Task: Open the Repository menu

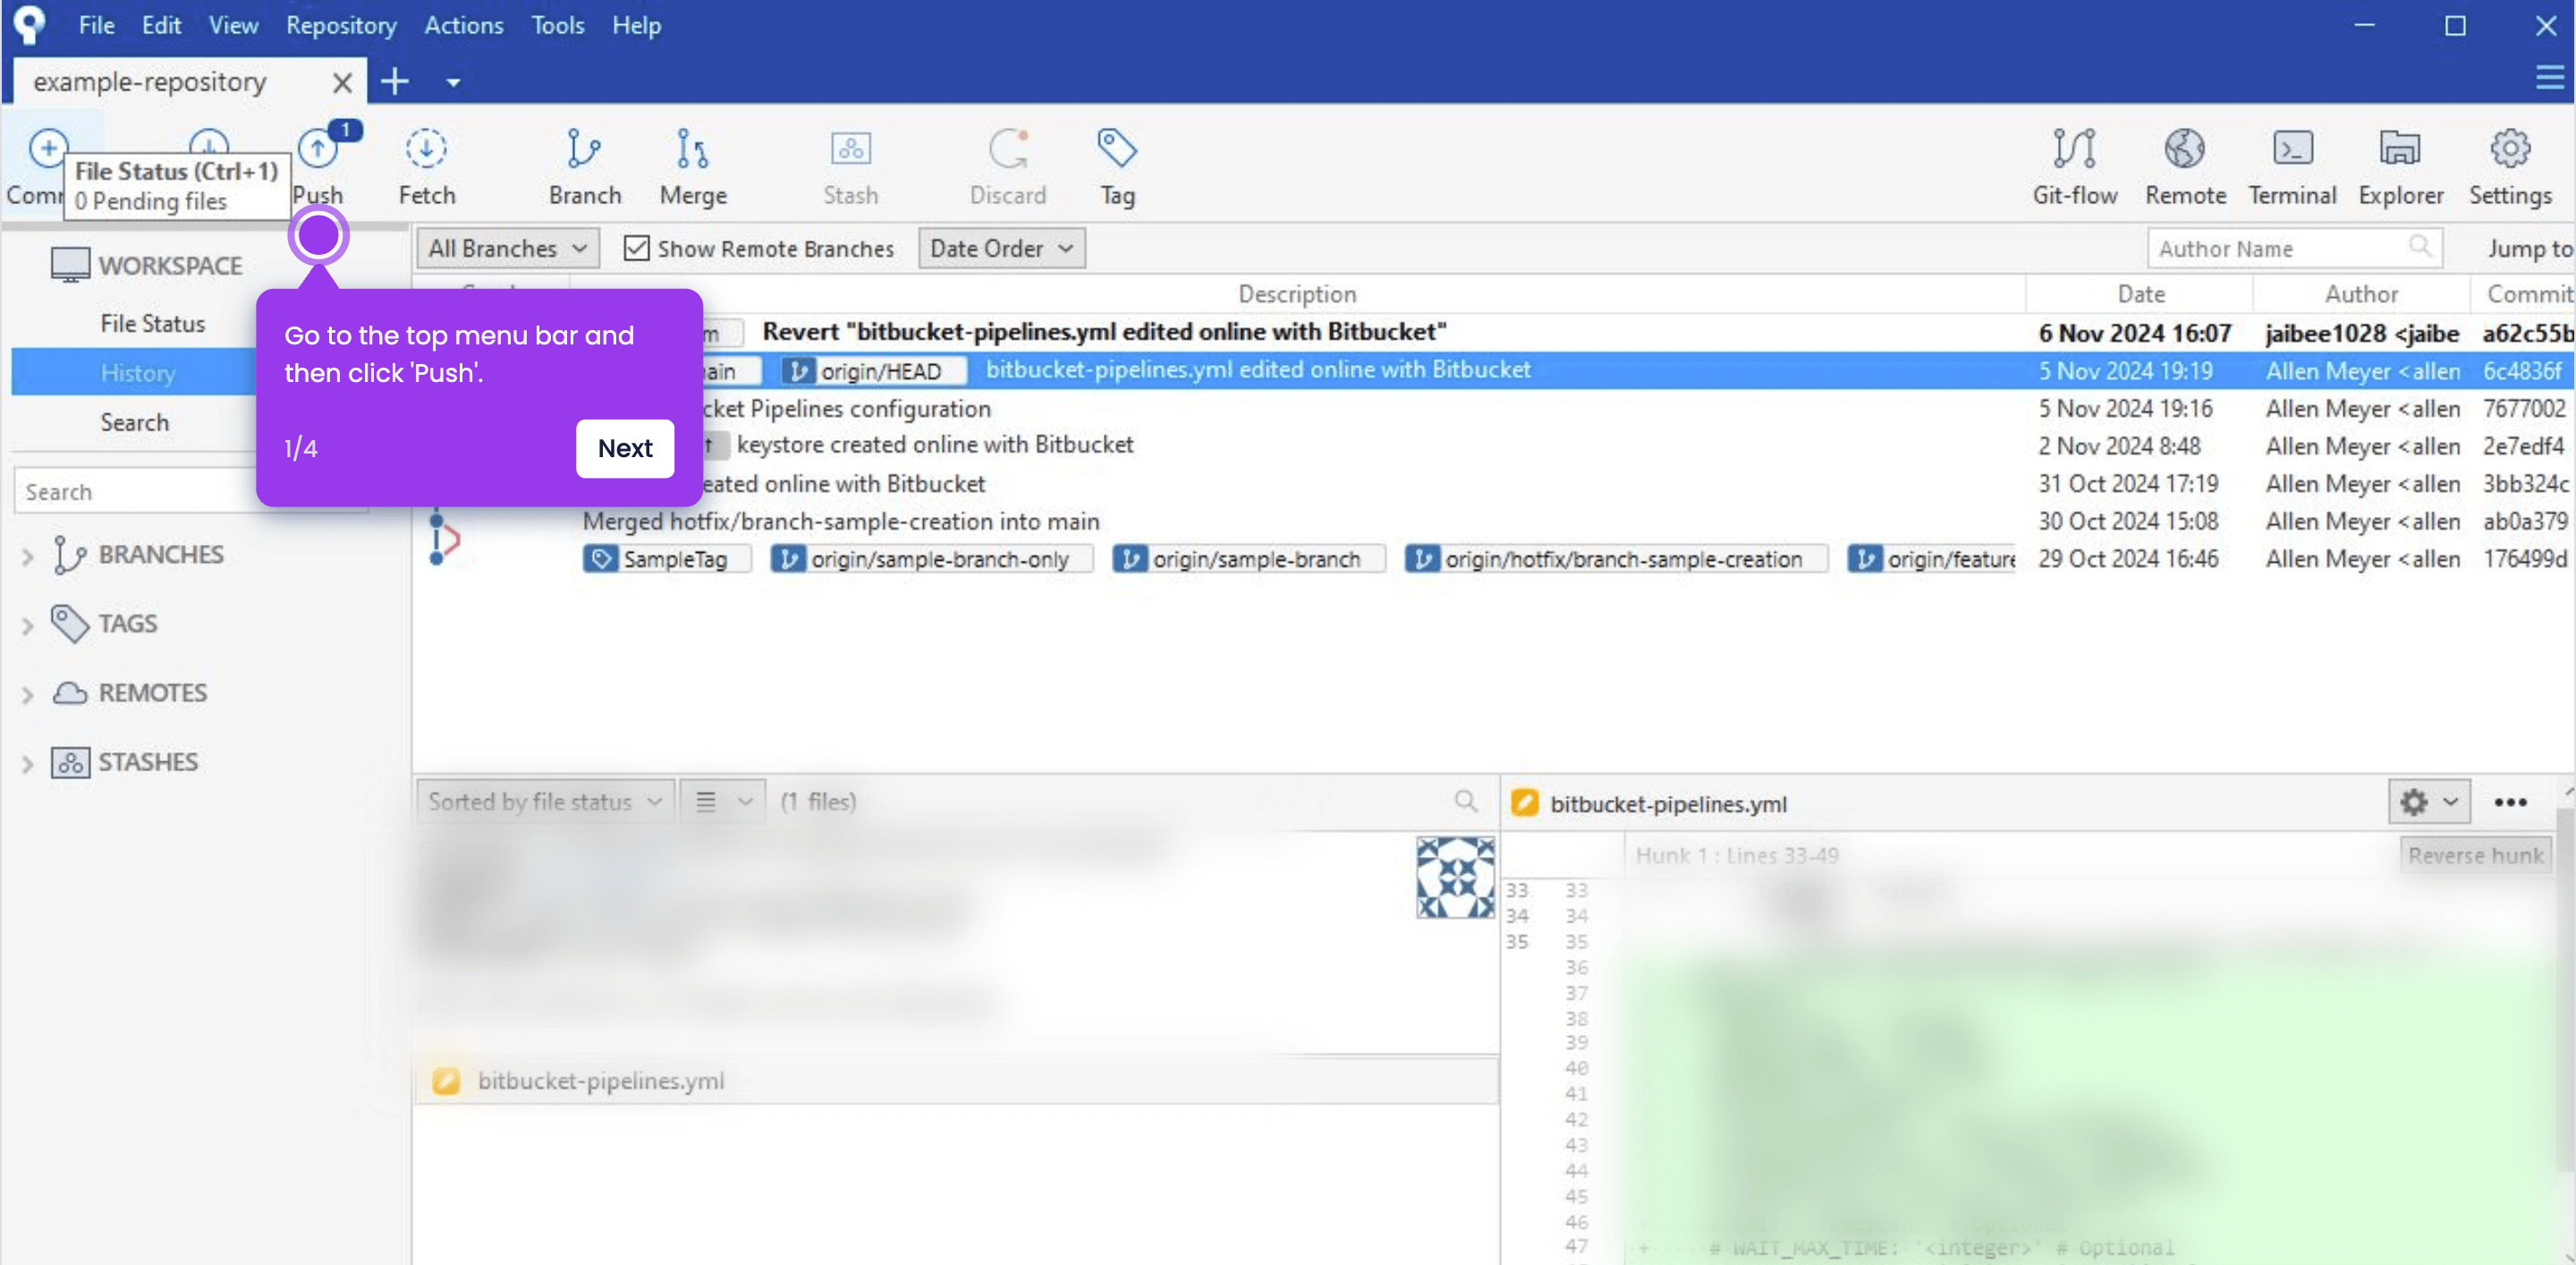Action: pos(341,25)
